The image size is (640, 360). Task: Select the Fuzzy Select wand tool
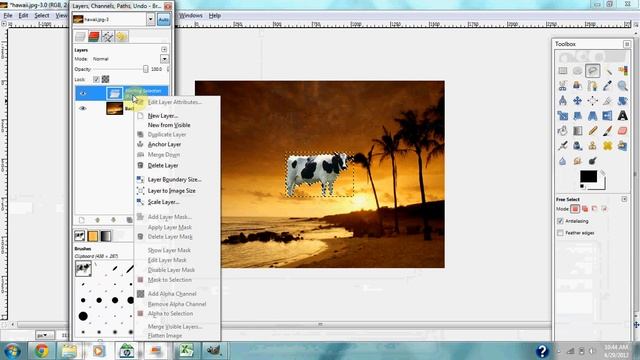[608, 71]
